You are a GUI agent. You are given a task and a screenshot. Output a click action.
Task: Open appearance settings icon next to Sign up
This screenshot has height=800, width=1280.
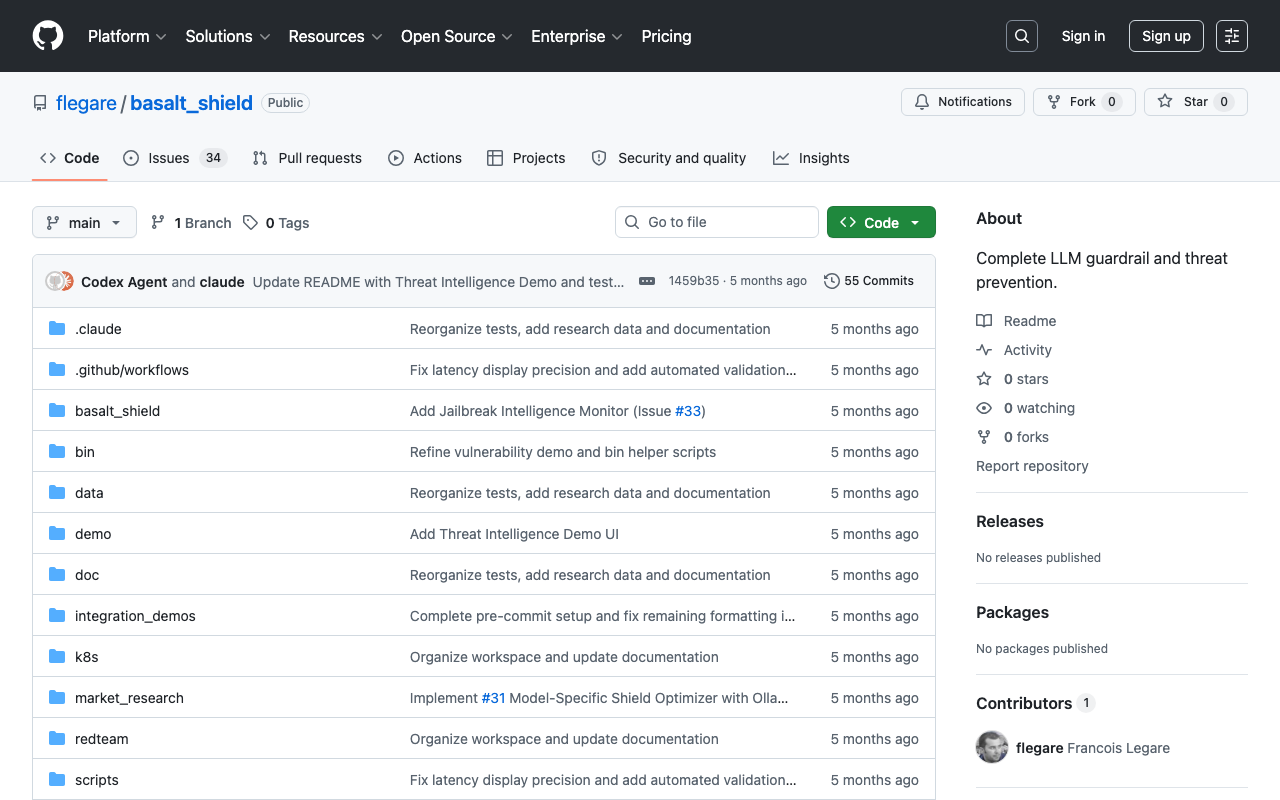coord(1232,36)
